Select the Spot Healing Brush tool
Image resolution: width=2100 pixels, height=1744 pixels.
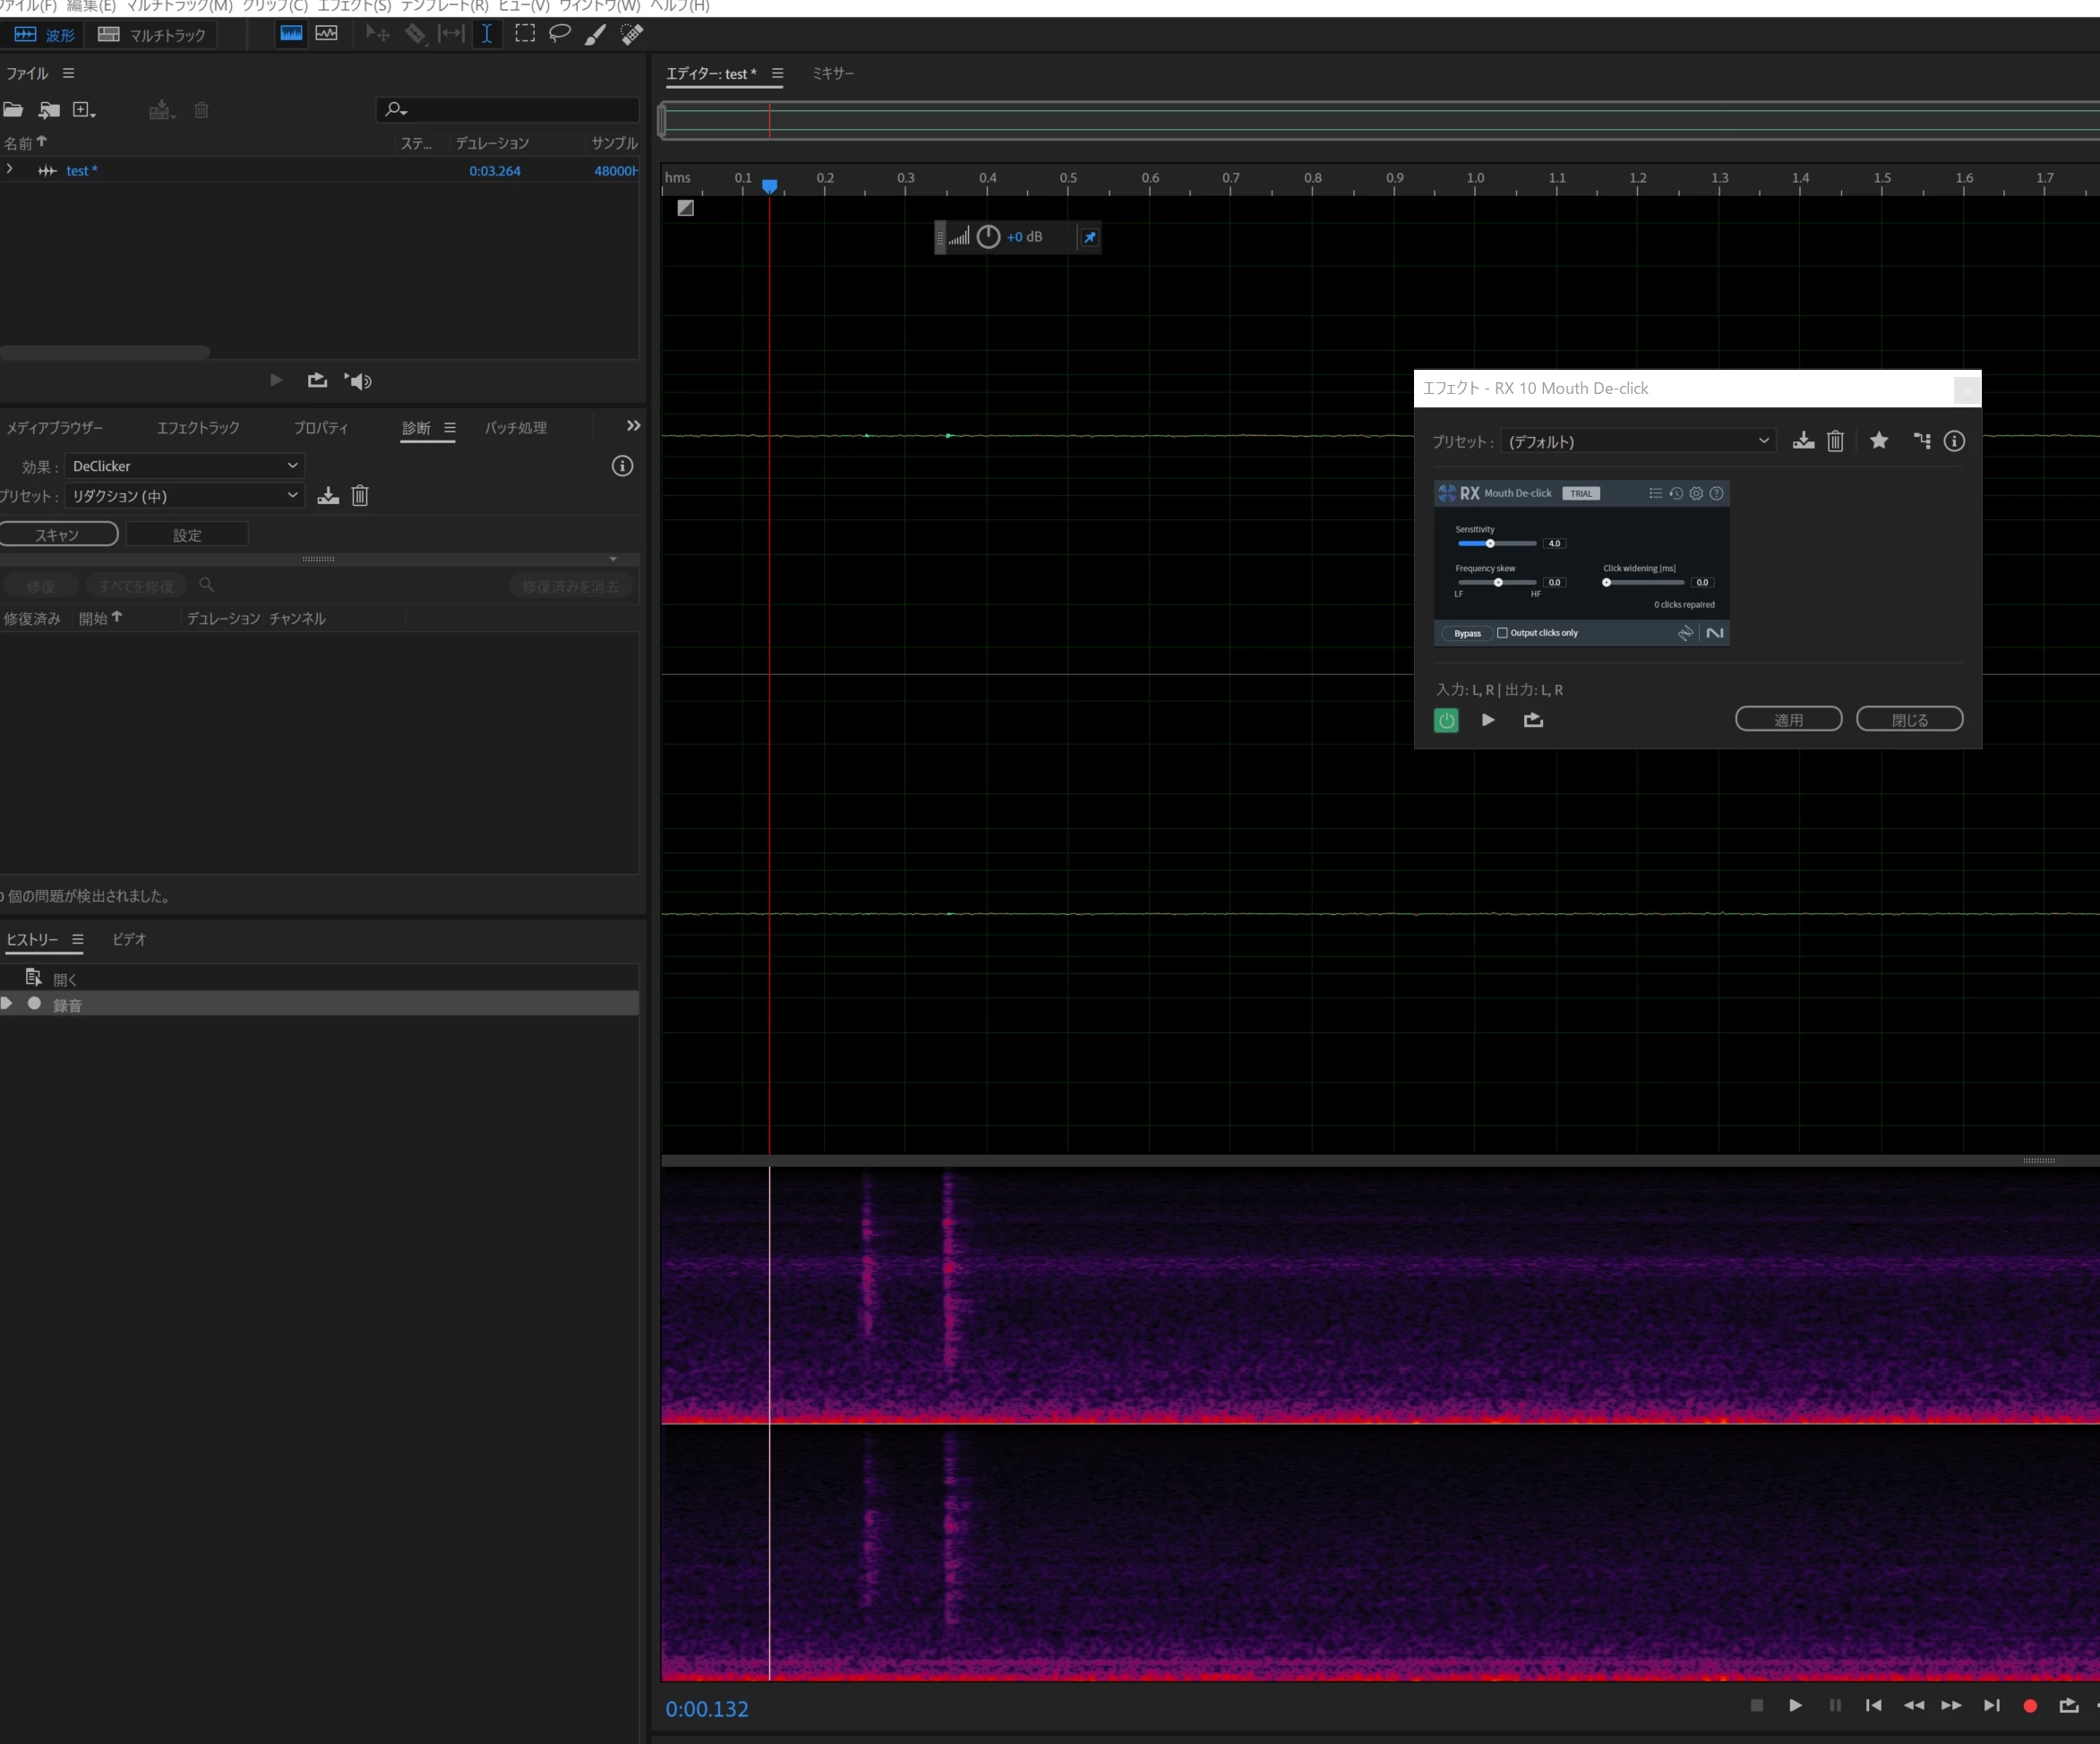(632, 34)
